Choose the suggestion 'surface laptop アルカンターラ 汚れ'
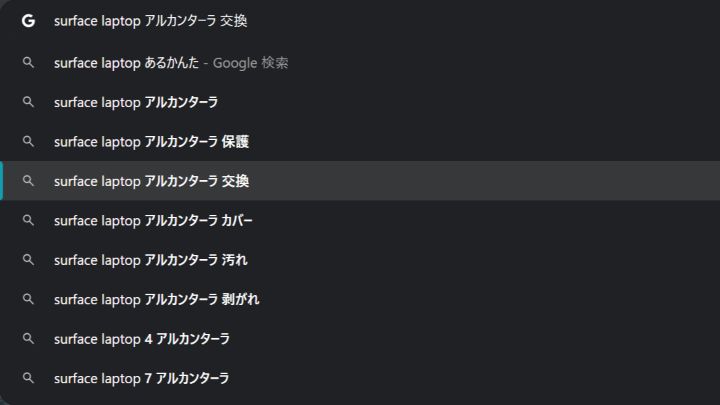The width and height of the screenshot is (720, 405). [360, 260]
